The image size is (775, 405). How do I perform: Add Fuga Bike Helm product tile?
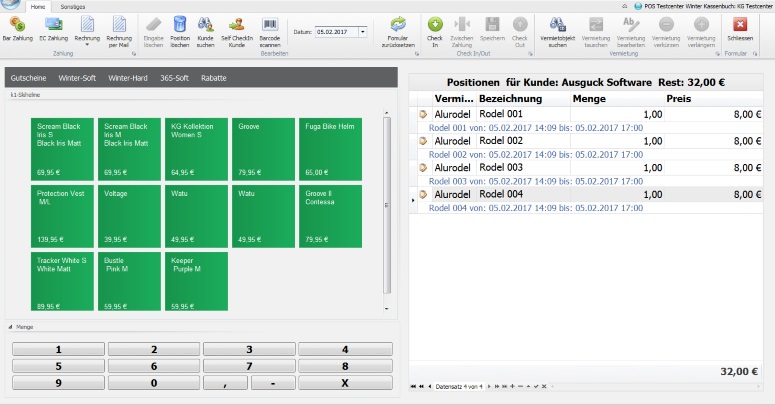pyautogui.click(x=331, y=149)
